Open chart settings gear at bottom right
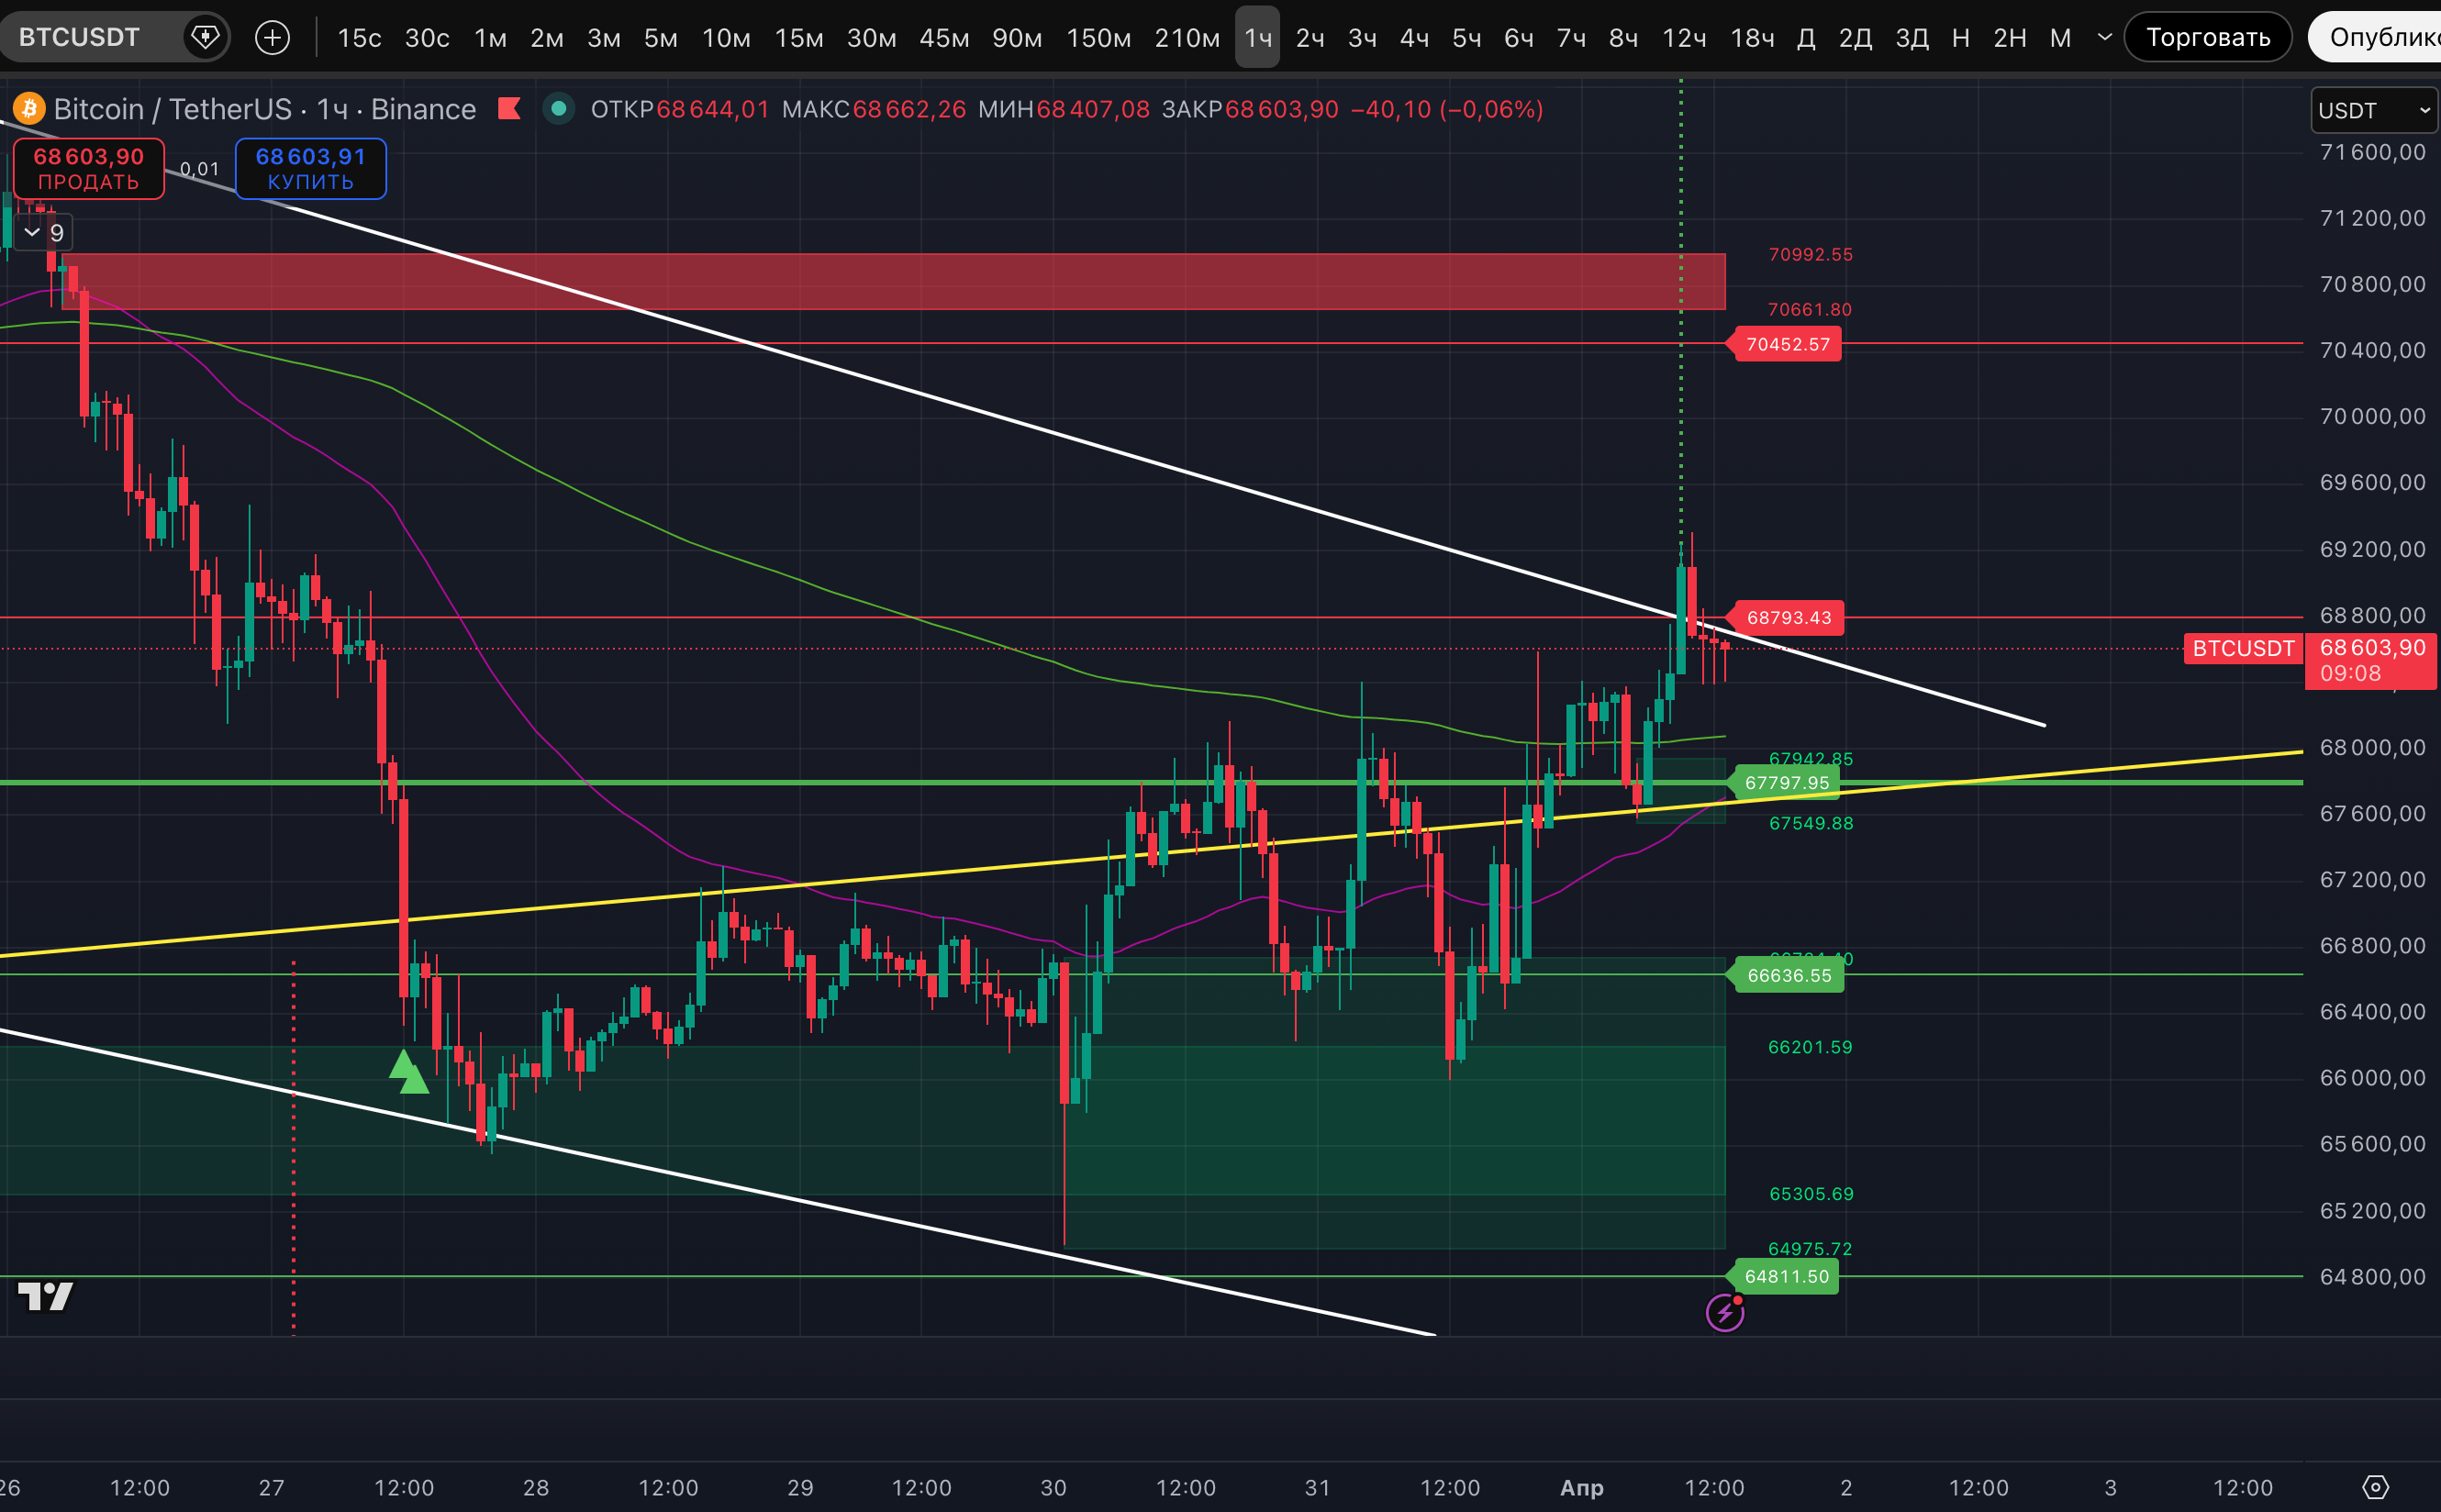Image resolution: width=2441 pixels, height=1512 pixels. 2375,1487
